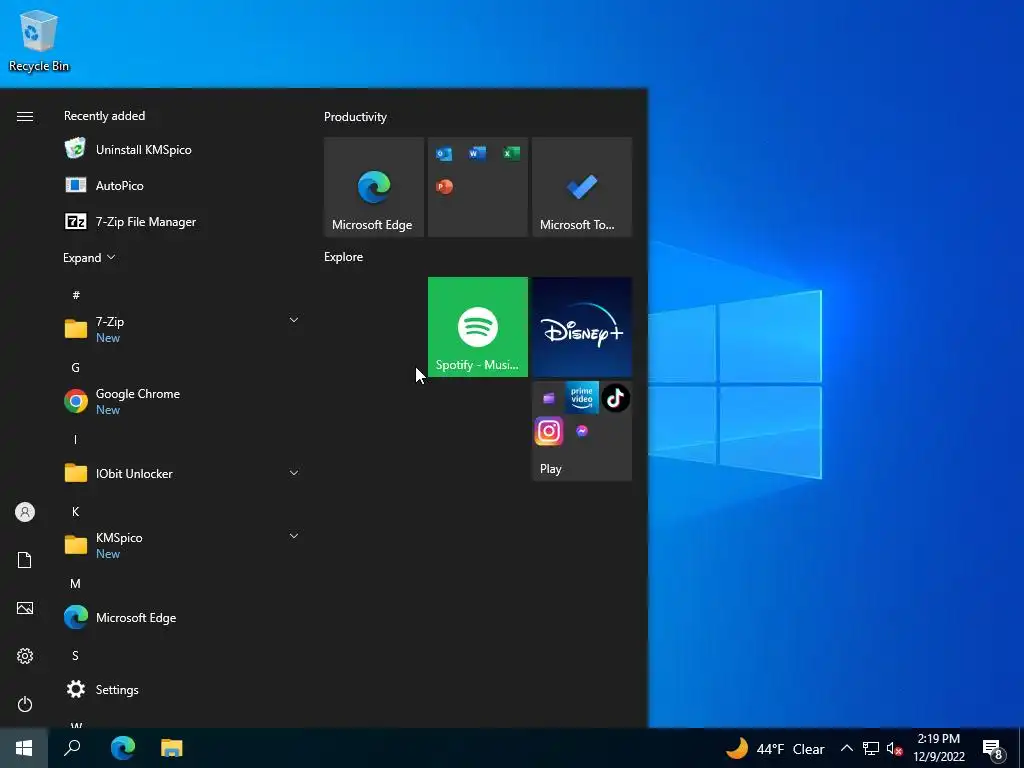Launch Microsoft Edge from the taskbar
This screenshot has width=1024, height=768.
[122, 748]
